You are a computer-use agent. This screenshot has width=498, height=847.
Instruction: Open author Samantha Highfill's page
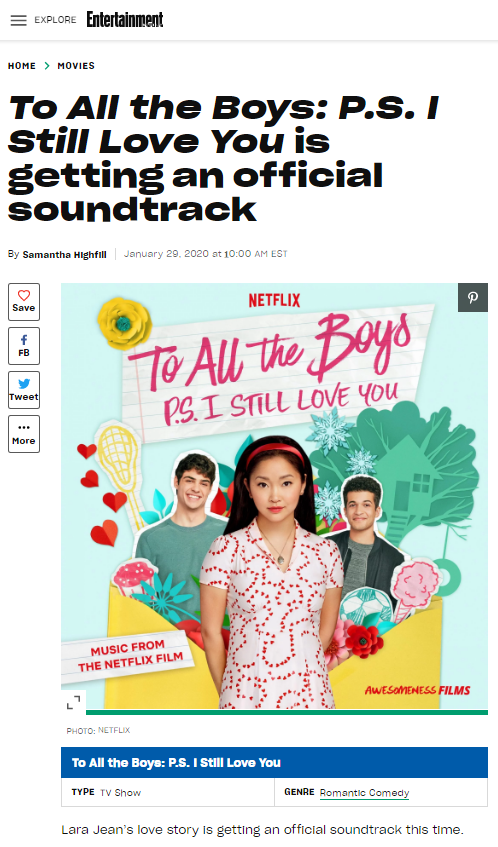pos(64,254)
